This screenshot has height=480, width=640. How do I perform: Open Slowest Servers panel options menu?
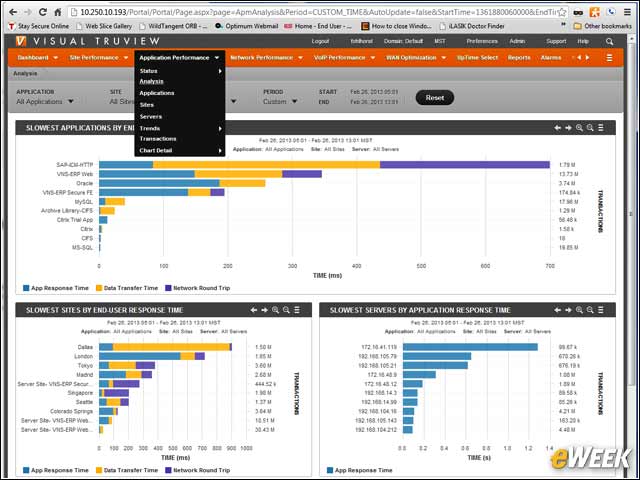pos(601,310)
